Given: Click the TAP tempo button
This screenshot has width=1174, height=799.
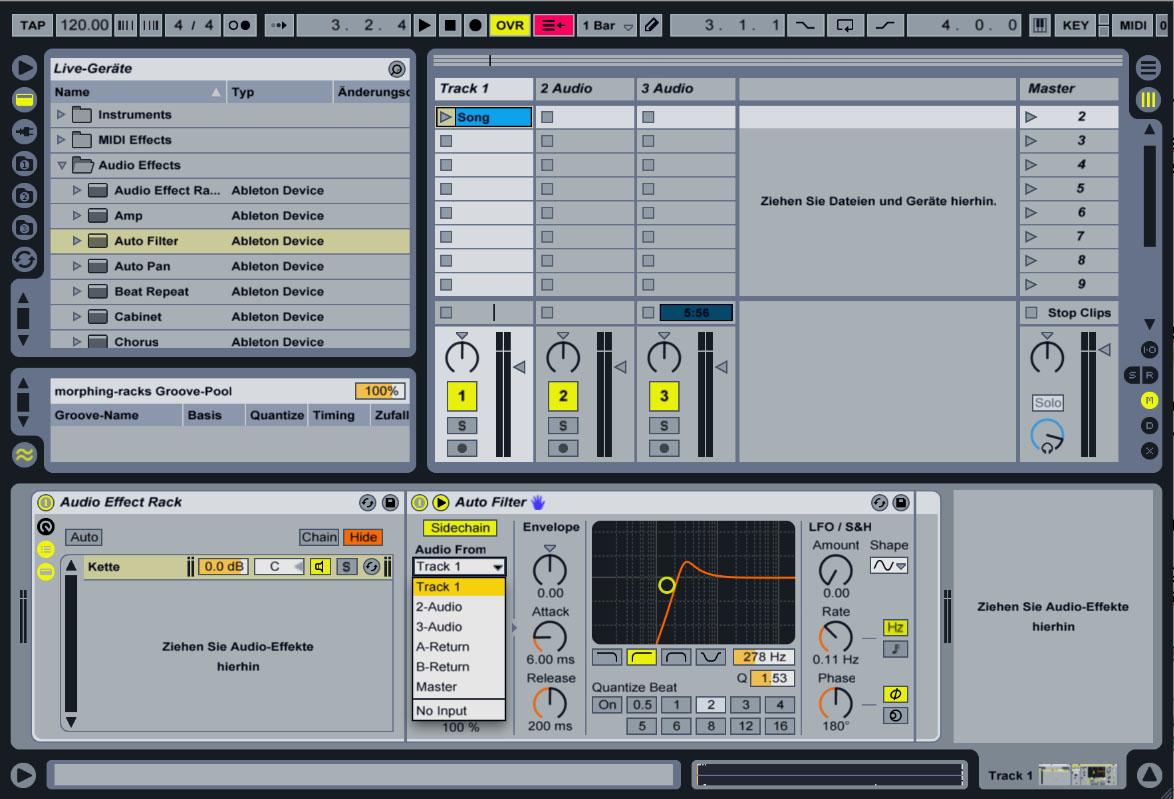Looking at the screenshot, I should 32,25.
